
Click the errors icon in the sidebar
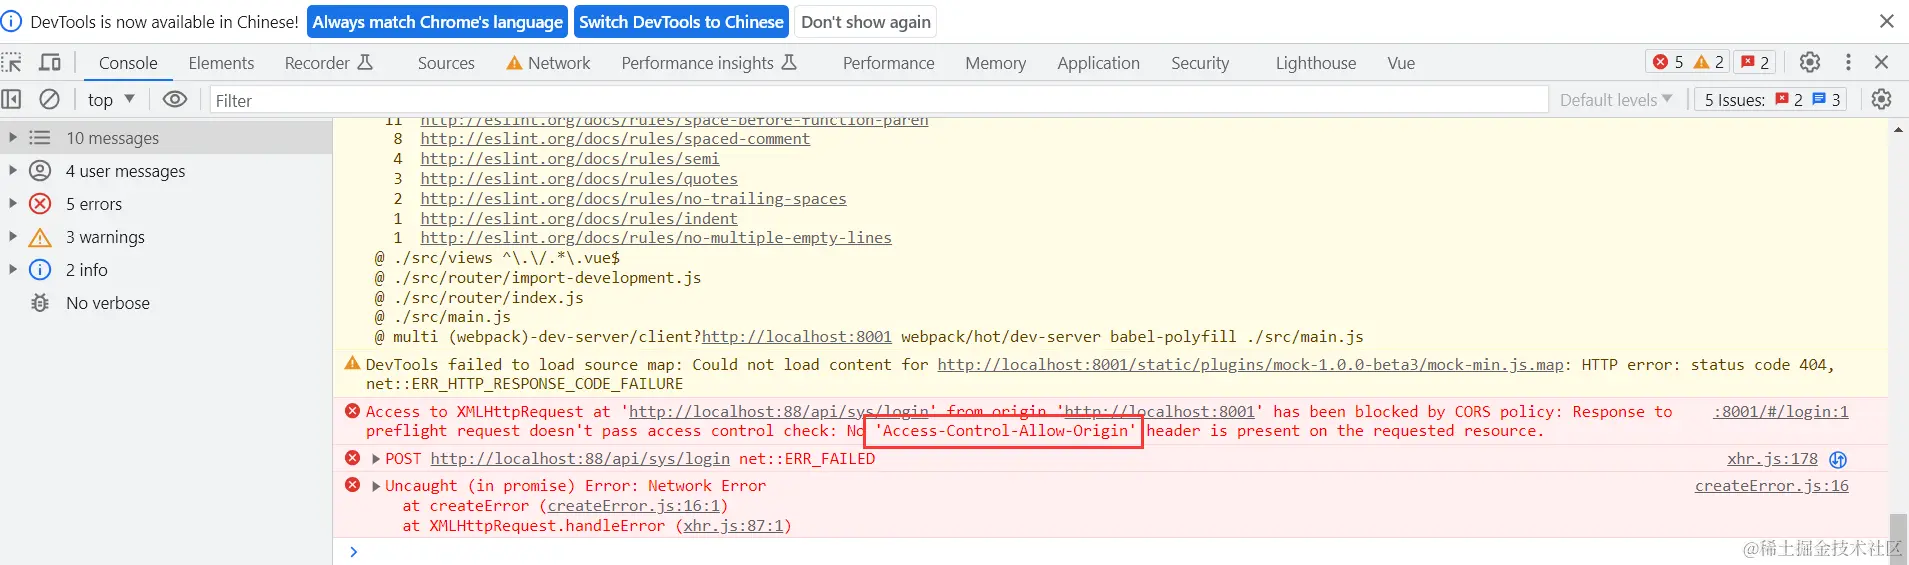click(x=40, y=204)
